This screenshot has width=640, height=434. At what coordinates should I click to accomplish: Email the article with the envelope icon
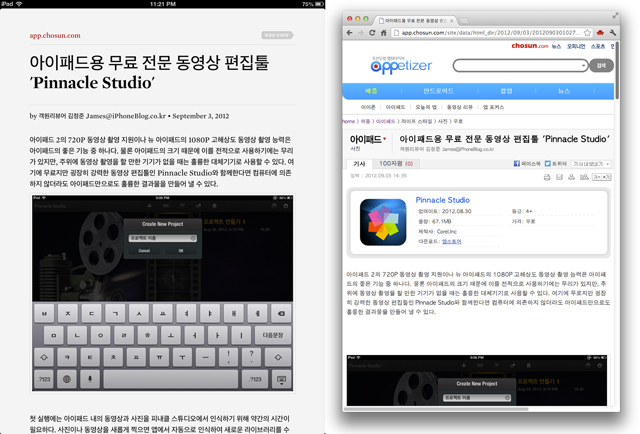pos(559,177)
